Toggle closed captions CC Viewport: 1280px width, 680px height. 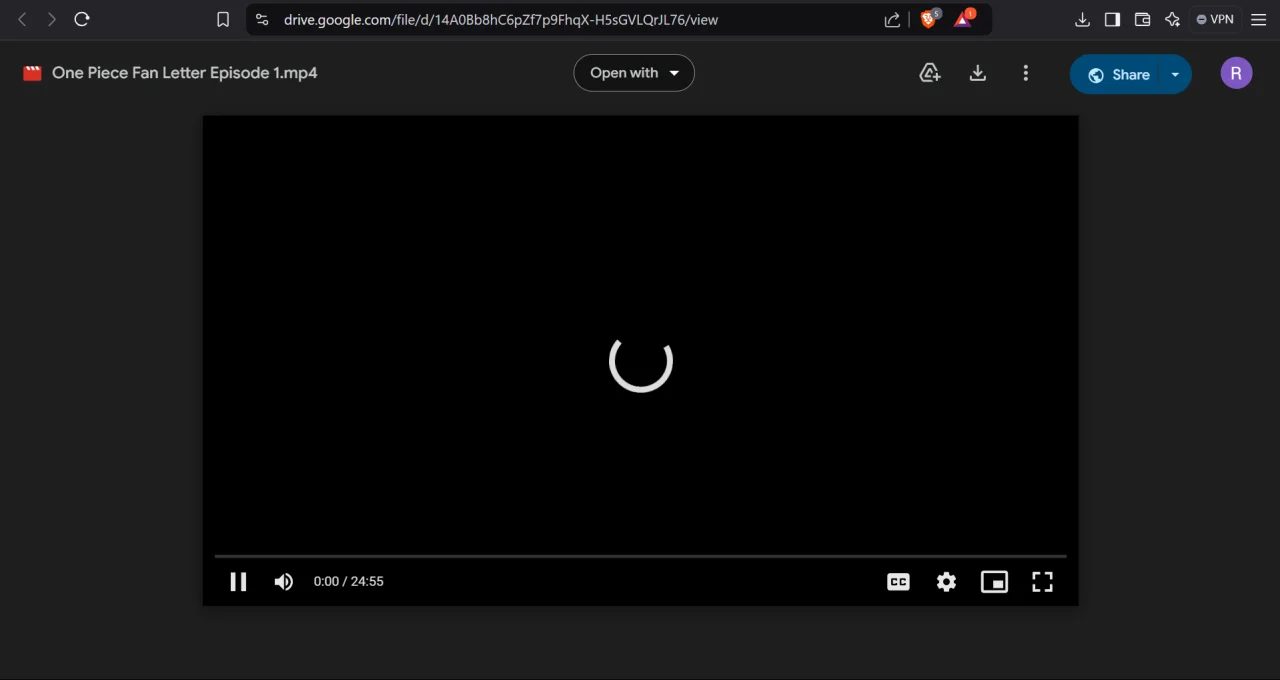pos(898,581)
